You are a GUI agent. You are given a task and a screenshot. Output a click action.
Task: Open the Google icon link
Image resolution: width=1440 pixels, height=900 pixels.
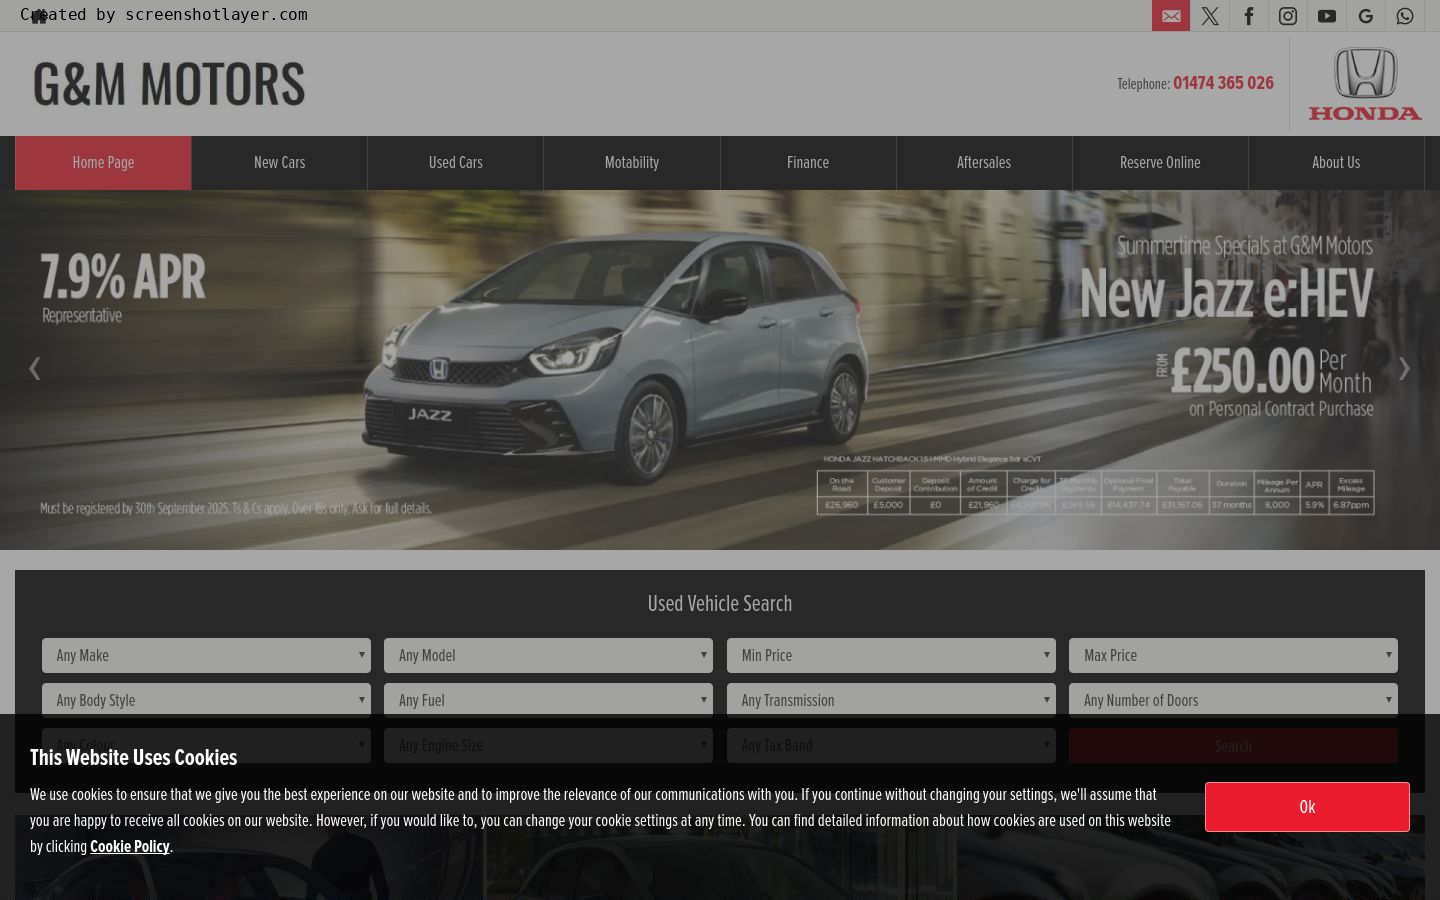tap(1366, 16)
